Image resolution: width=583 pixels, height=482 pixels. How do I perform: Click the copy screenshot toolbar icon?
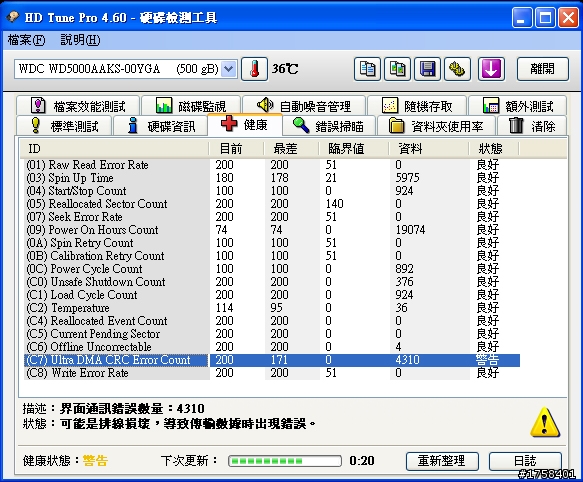(x=397, y=69)
